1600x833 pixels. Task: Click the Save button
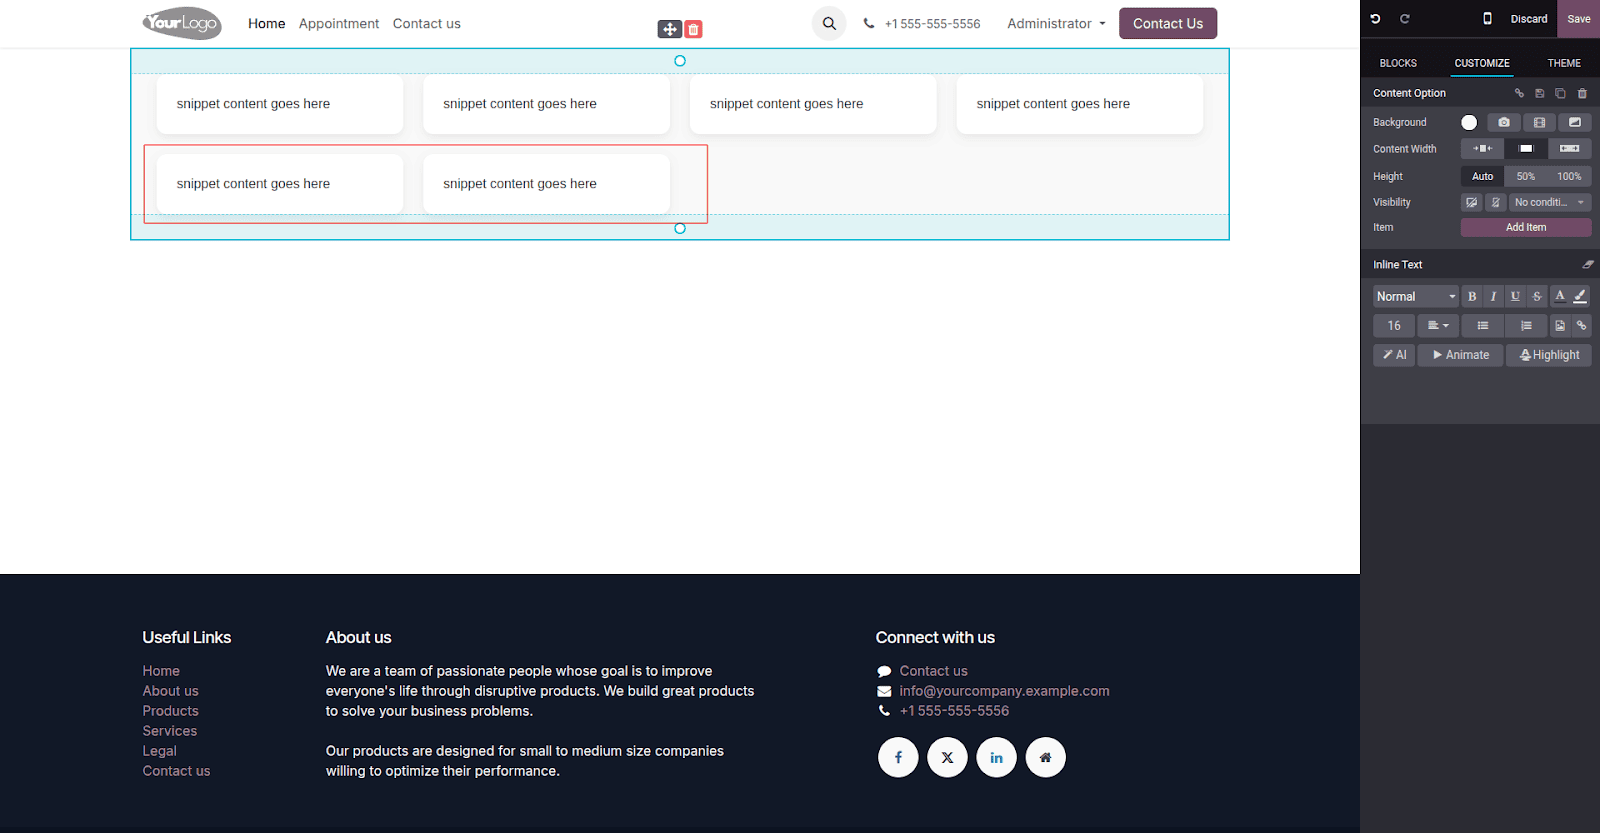click(1579, 19)
